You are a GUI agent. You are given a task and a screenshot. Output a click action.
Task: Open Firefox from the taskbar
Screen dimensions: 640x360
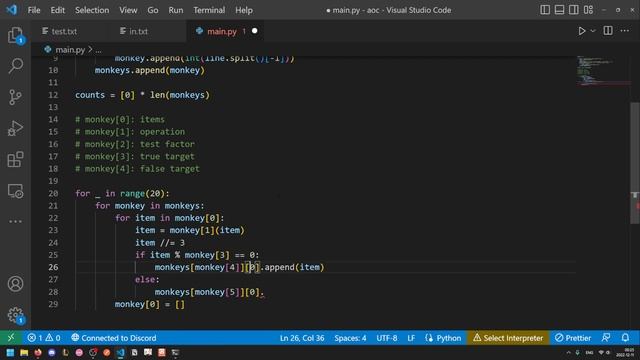tap(38, 352)
